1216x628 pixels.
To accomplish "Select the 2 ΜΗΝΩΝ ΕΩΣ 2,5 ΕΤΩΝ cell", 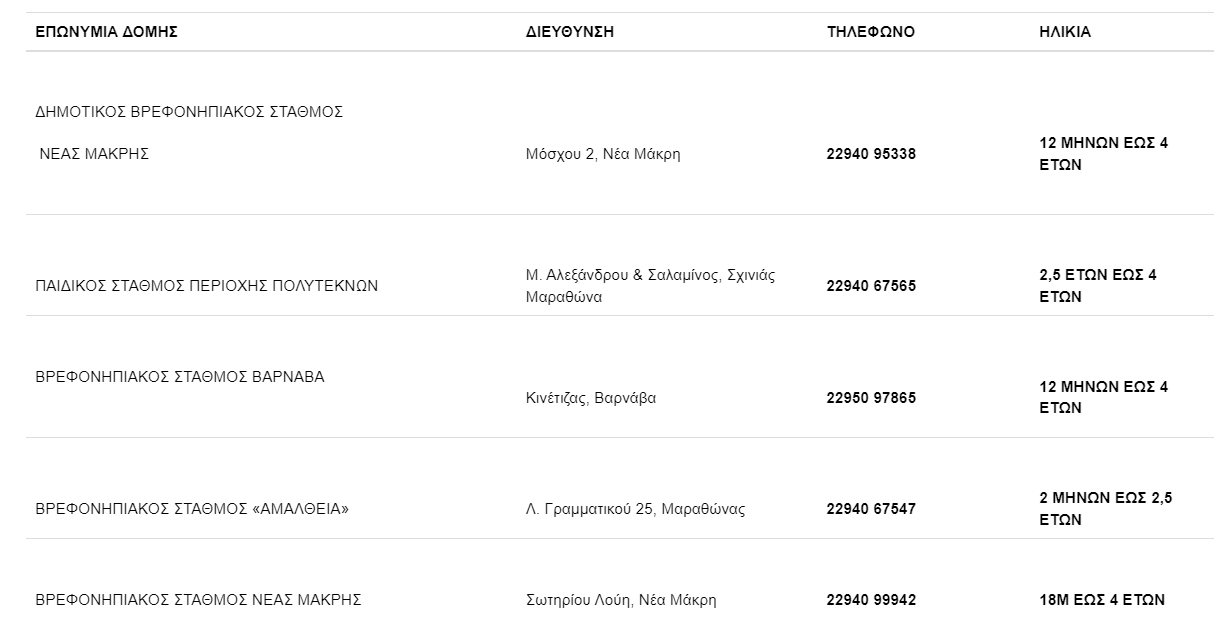I will [x=1105, y=509].
